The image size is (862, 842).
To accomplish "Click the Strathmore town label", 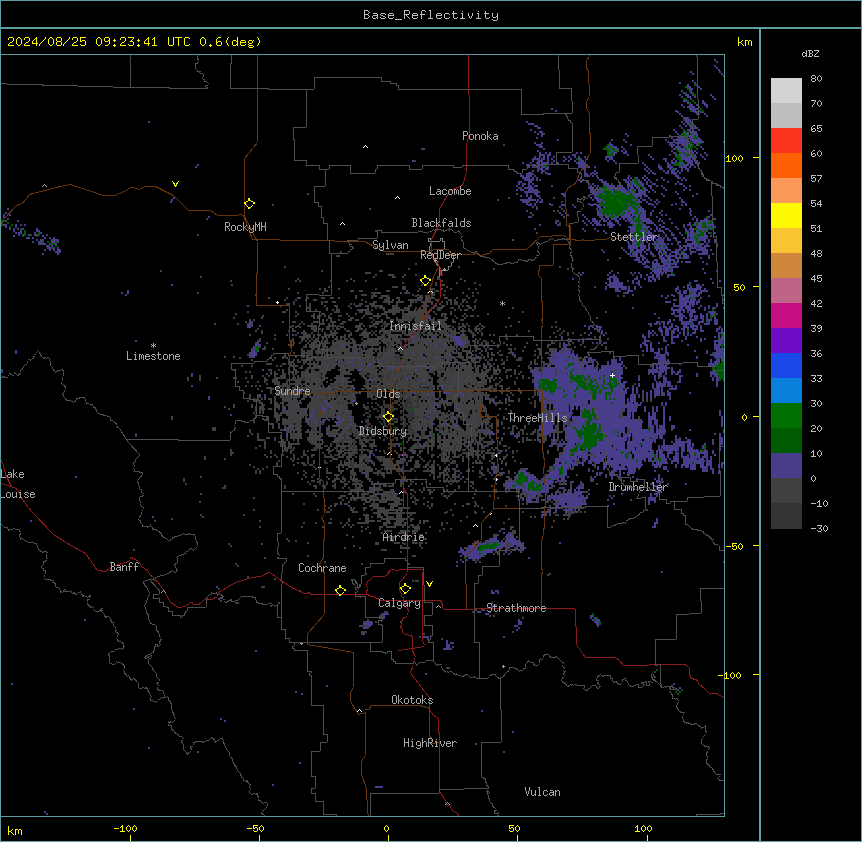I will (516, 608).
